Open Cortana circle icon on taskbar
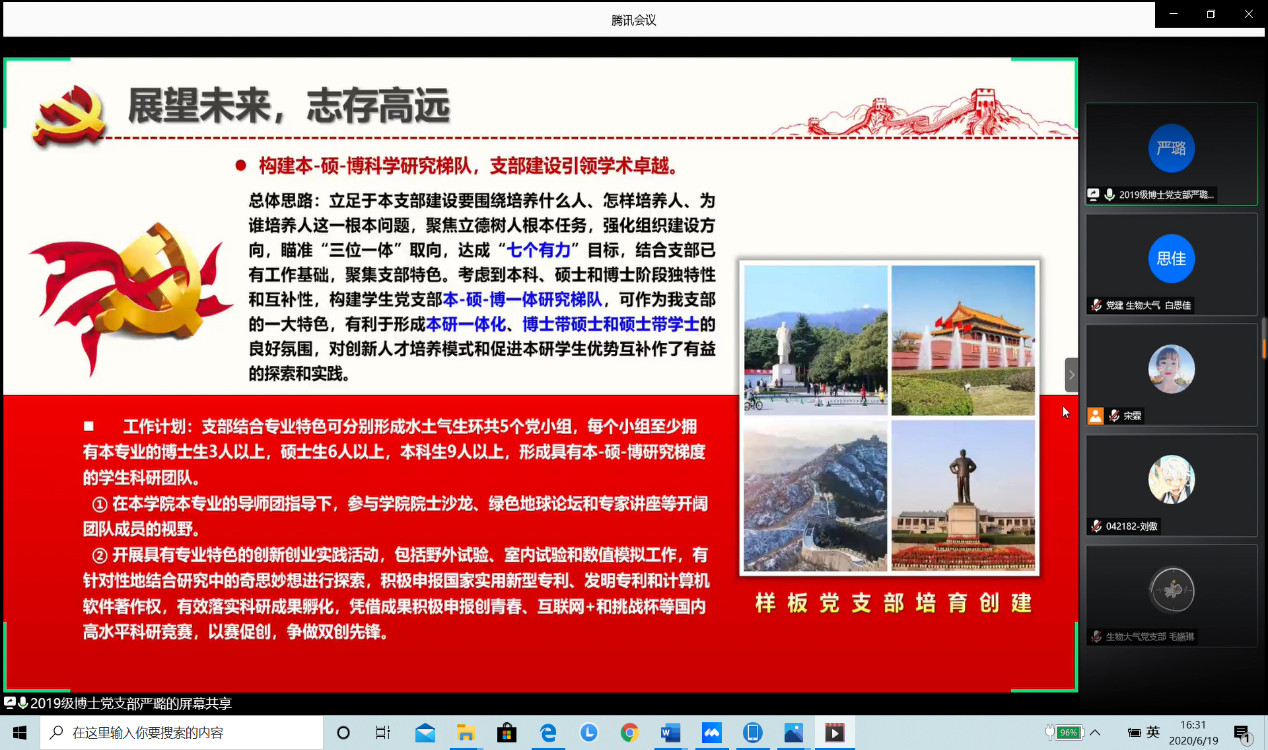Image resolution: width=1268 pixels, height=750 pixels. tap(343, 733)
